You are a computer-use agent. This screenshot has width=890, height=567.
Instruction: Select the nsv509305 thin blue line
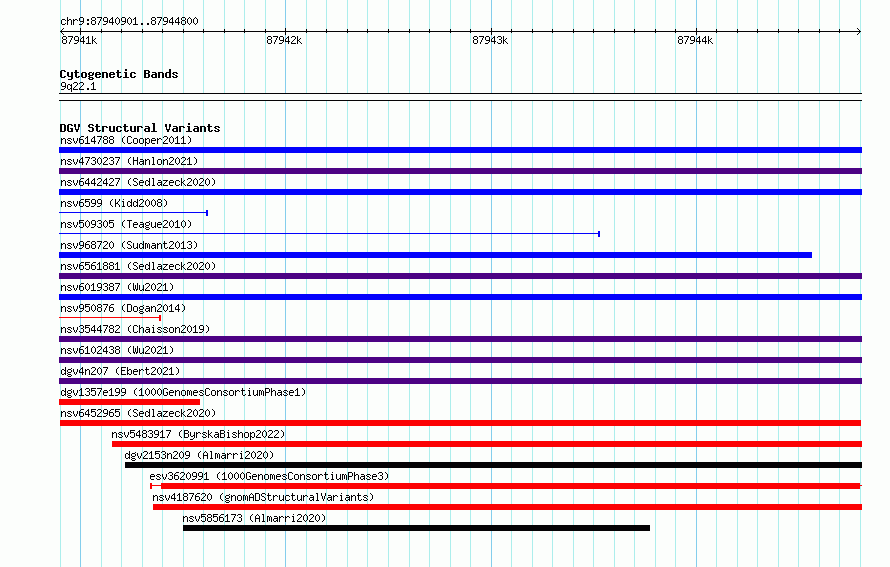(x=330, y=234)
